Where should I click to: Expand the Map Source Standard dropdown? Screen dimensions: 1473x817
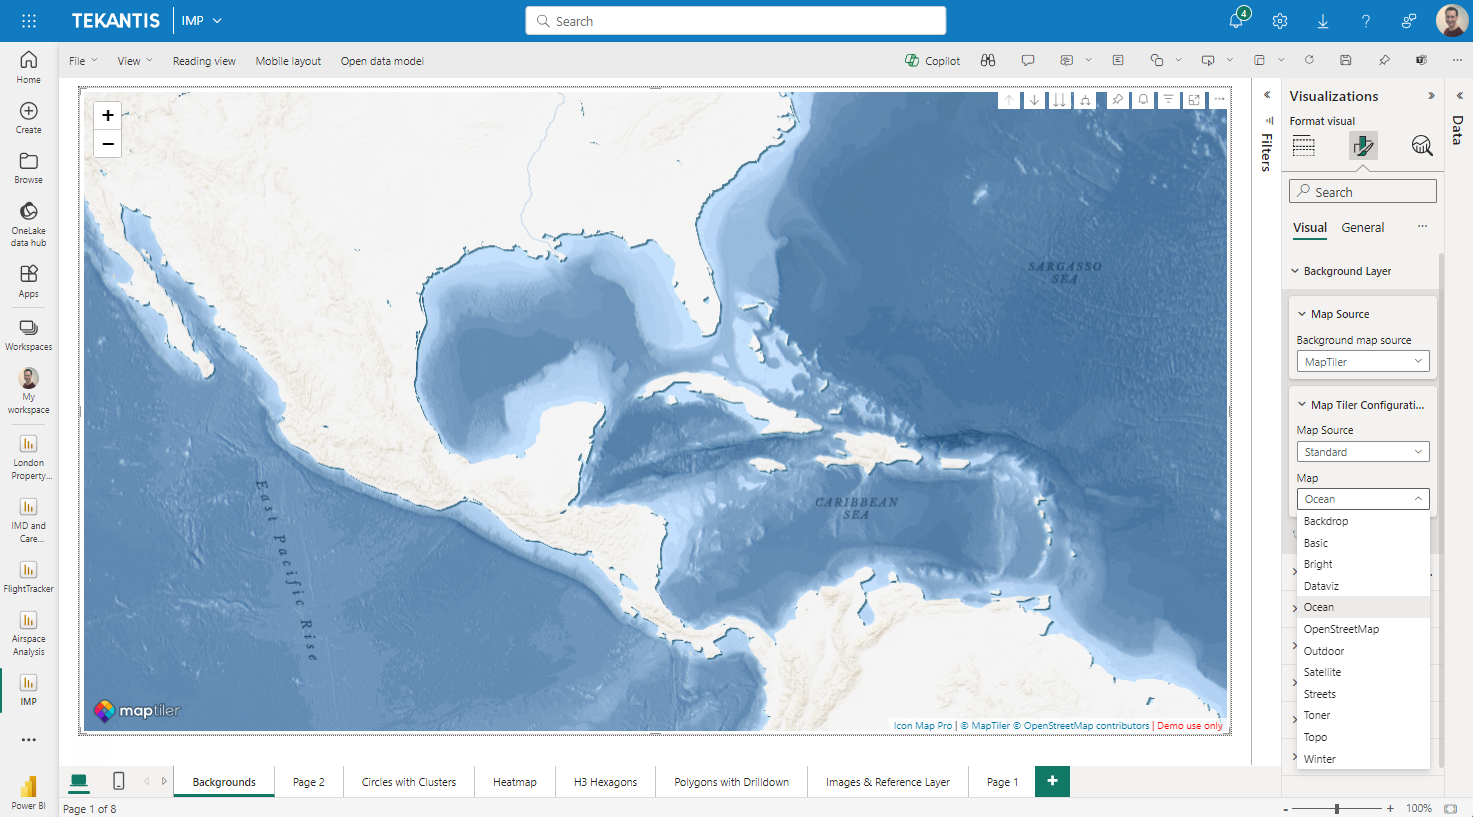coord(1362,451)
